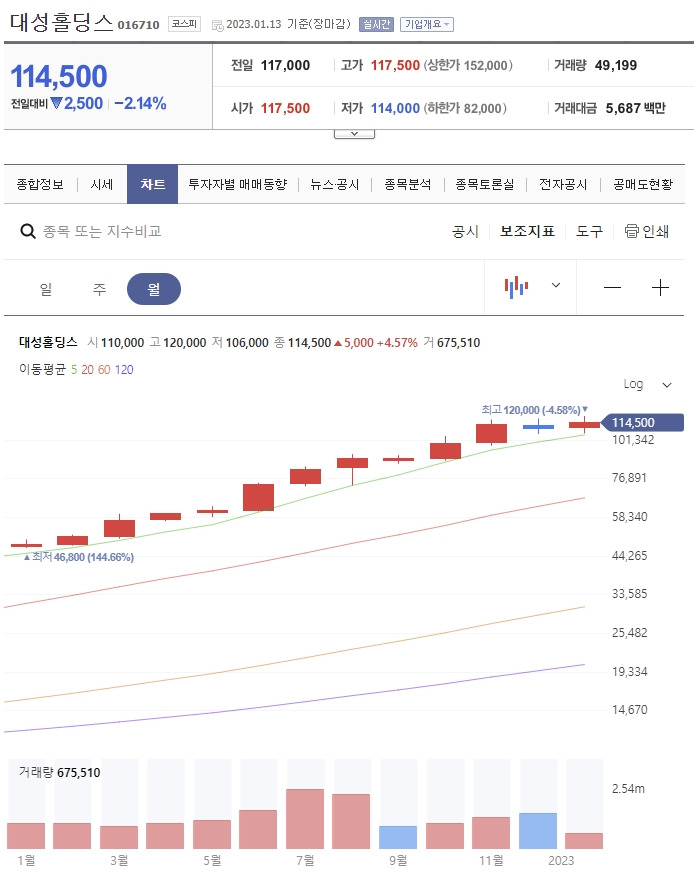The image size is (694, 875).
Task: Click the 종목 또는 지수비교 search field
Action: coord(102,231)
